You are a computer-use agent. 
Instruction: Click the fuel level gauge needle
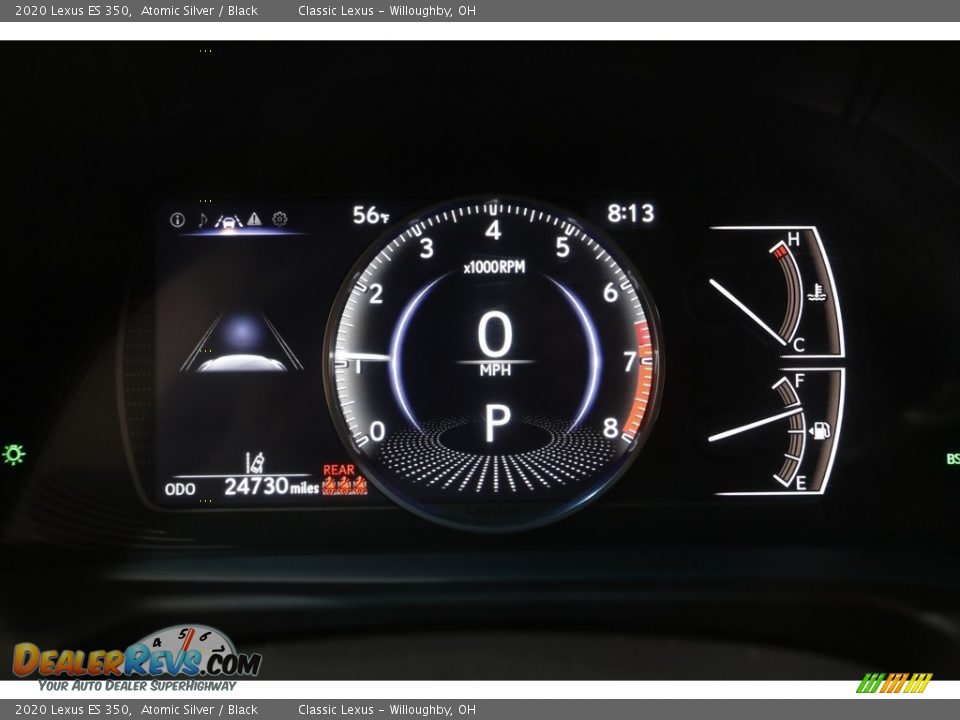tap(755, 424)
